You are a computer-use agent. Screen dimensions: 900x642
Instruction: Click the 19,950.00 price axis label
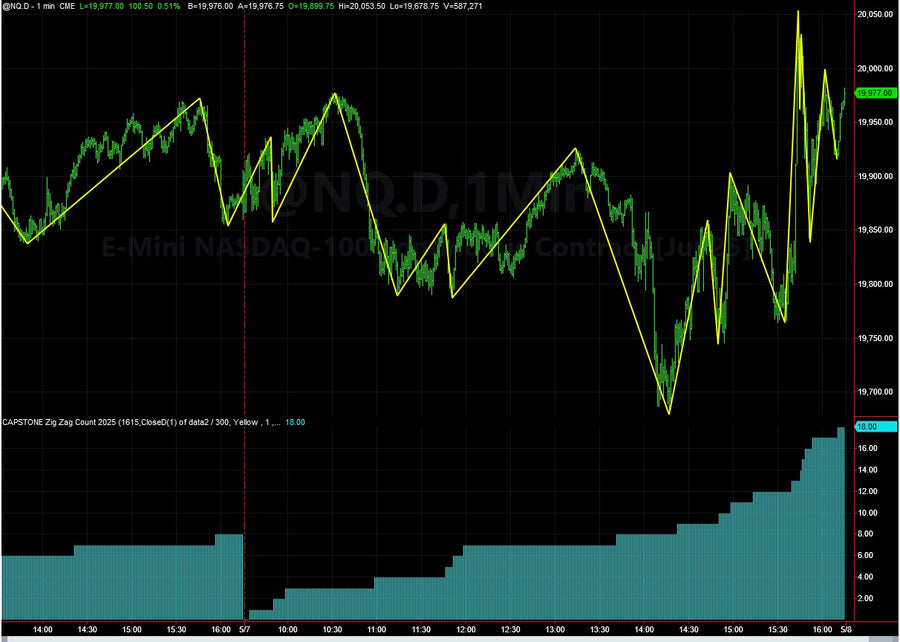875,122
